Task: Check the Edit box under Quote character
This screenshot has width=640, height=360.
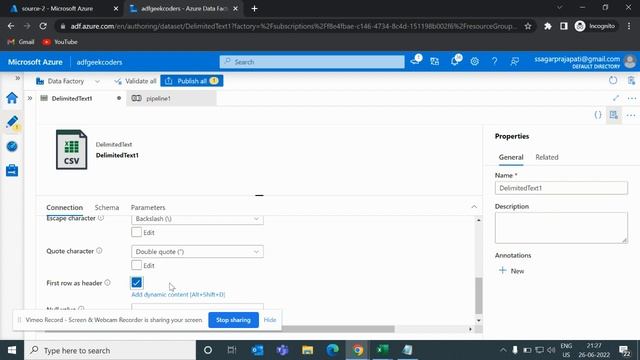Action: pyautogui.click(x=136, y=265)
